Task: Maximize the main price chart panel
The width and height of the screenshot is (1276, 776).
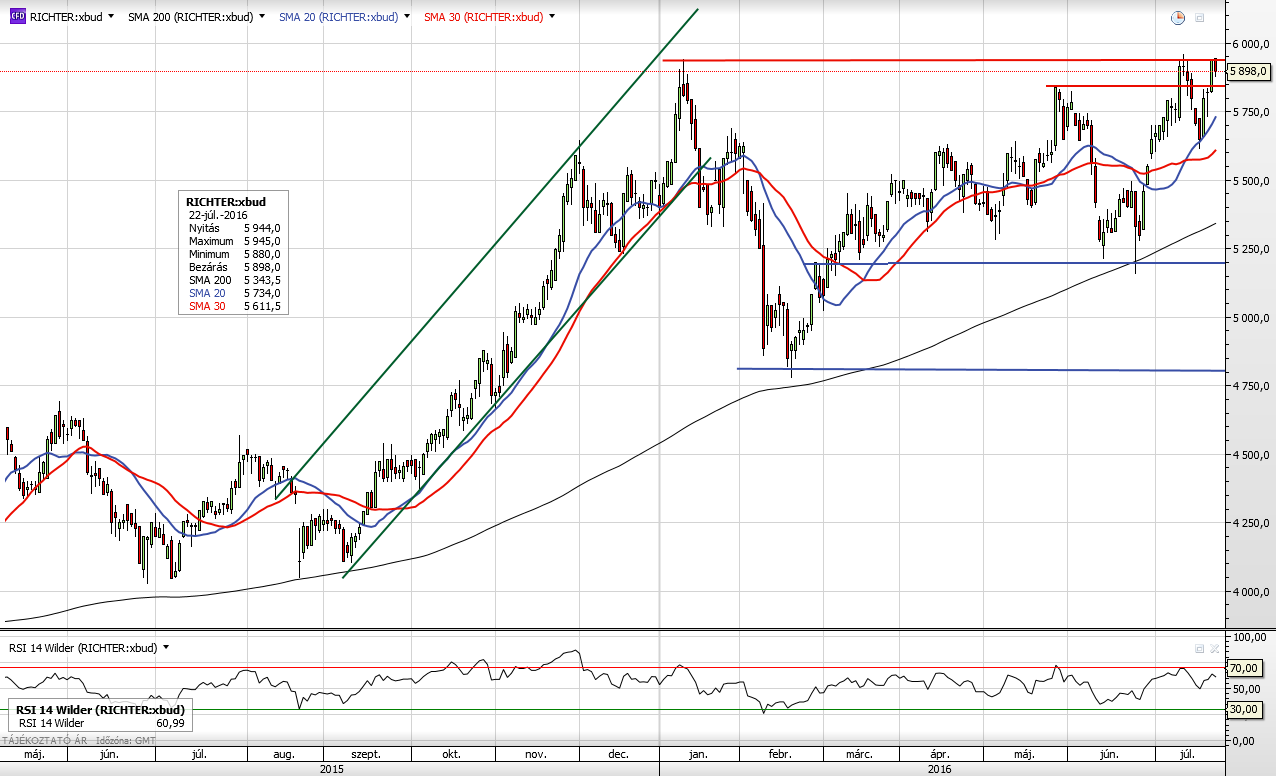Action: [x=1200, y=17]
